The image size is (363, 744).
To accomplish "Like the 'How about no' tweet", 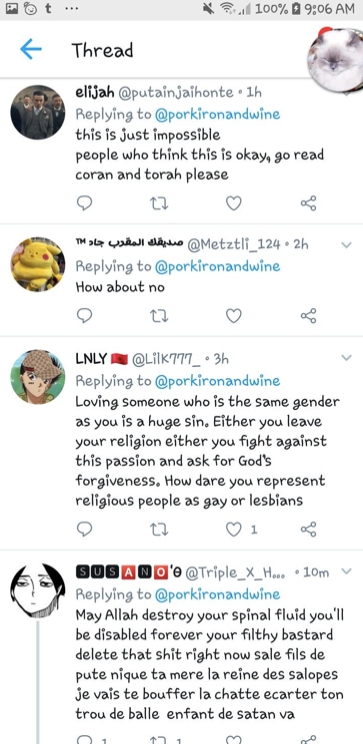I will 233,316.
